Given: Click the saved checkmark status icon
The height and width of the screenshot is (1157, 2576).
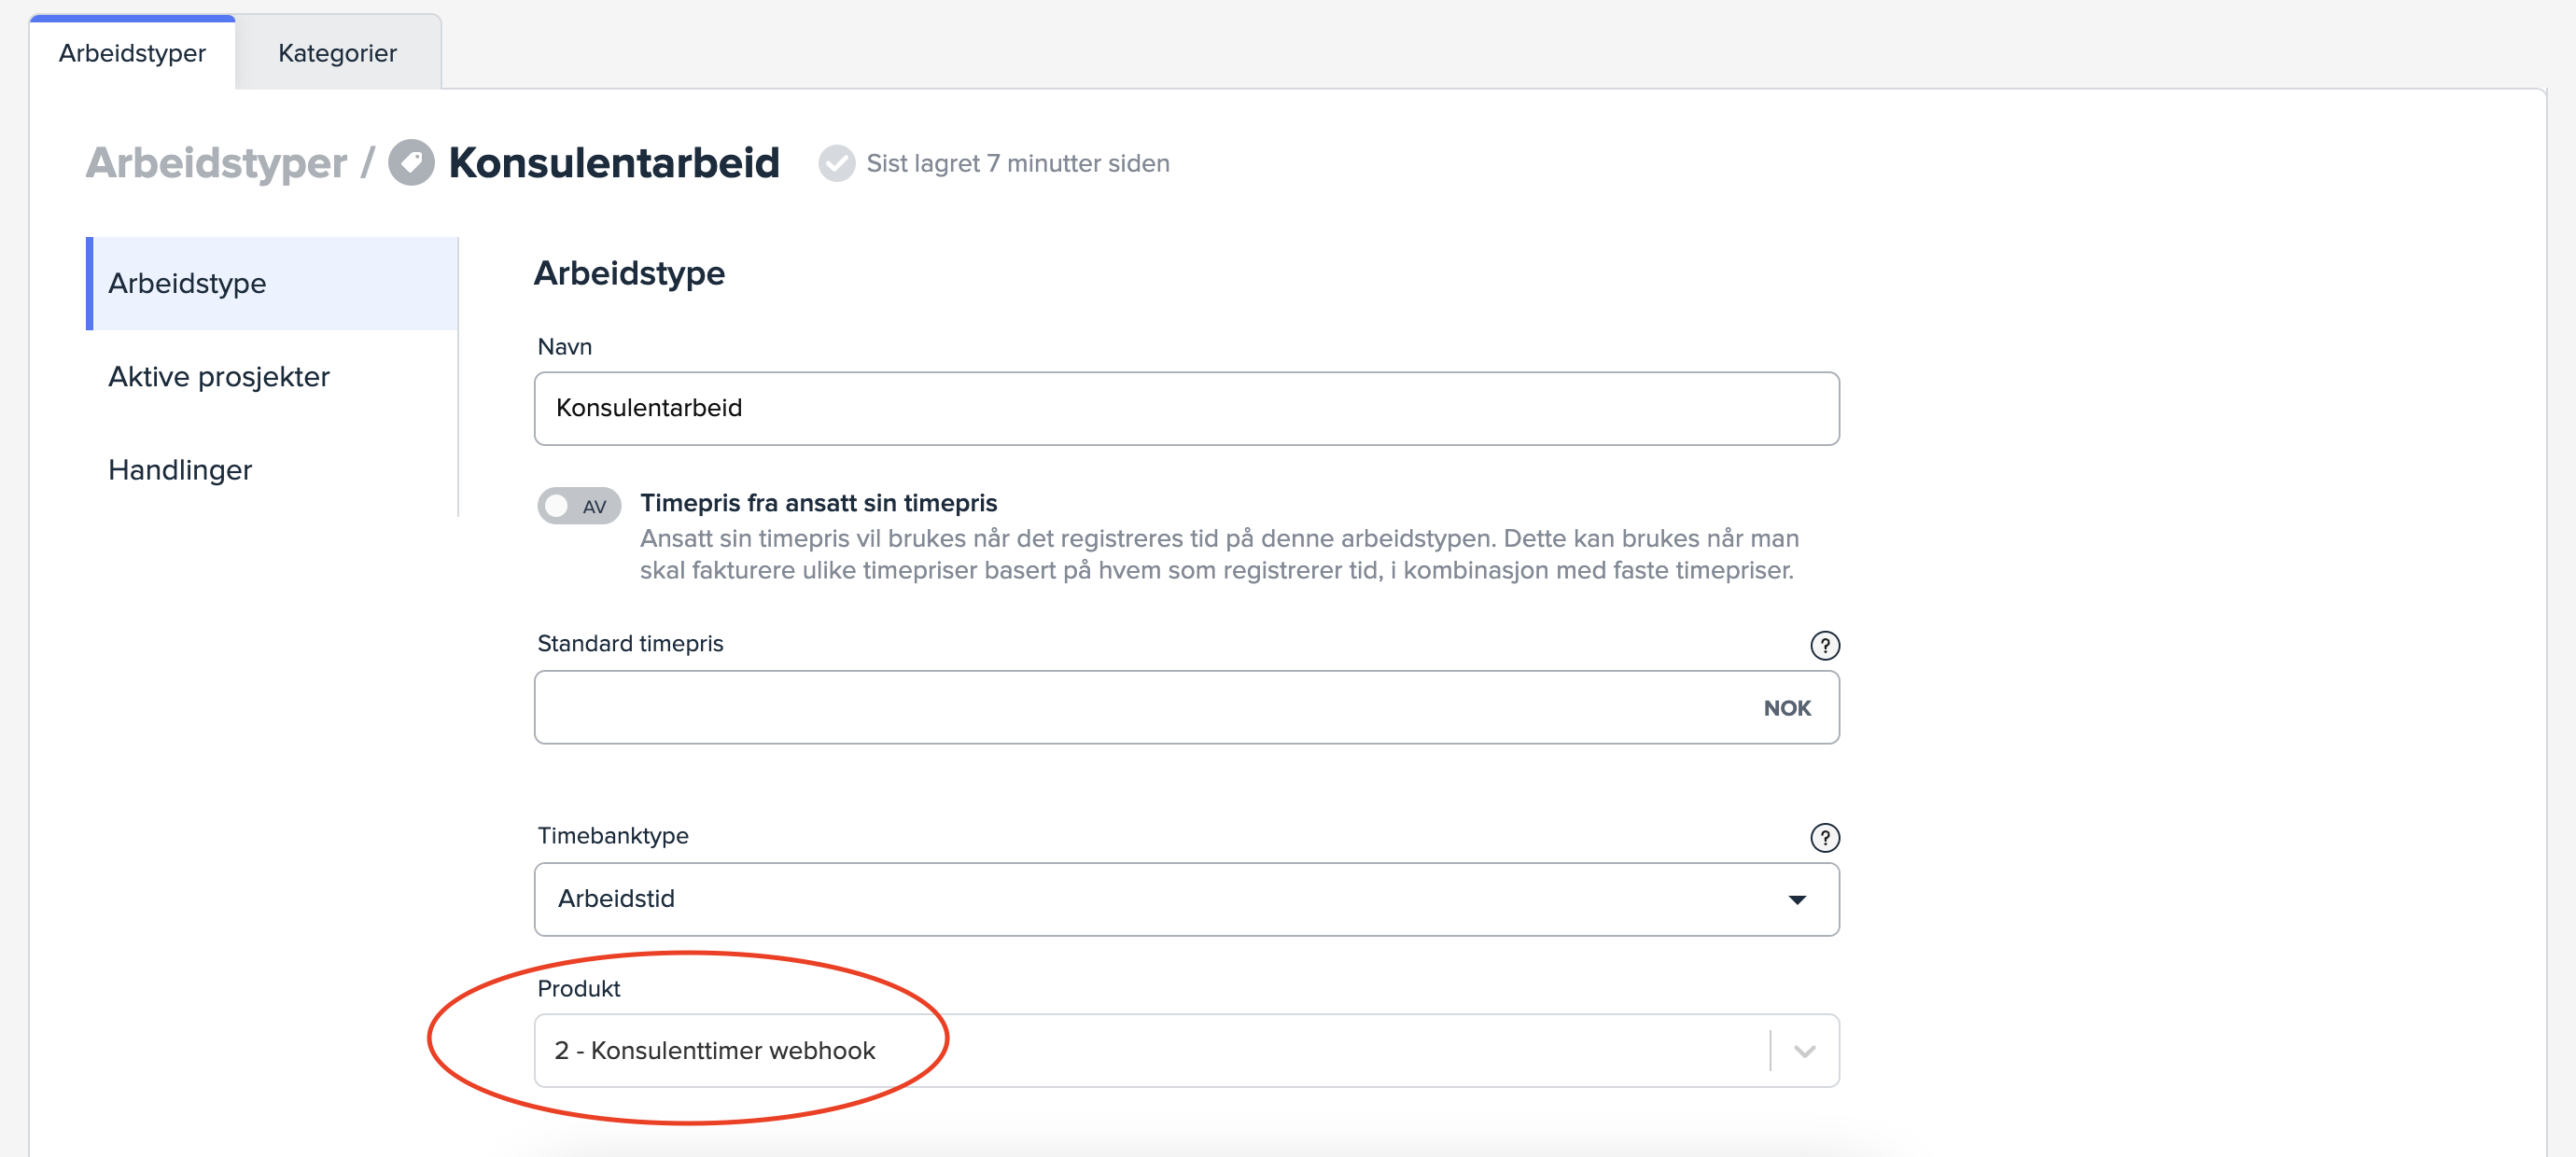Looking at the screenshot, I should pyautogui.click(x=836, y=163).
